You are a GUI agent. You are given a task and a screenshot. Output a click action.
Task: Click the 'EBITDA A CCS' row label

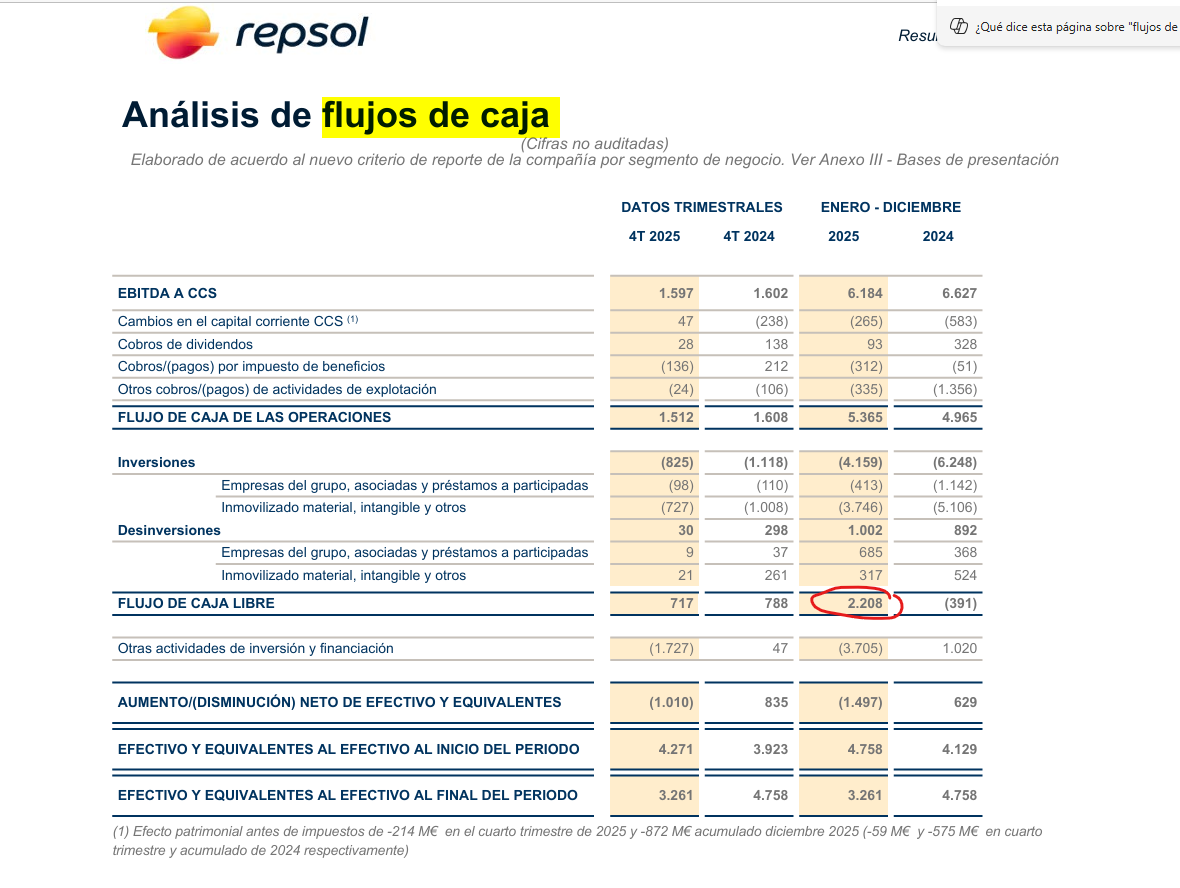167,293
